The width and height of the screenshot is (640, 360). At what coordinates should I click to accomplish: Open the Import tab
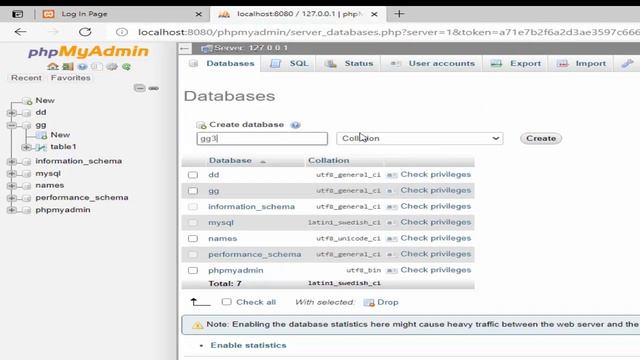pos(582,63)
